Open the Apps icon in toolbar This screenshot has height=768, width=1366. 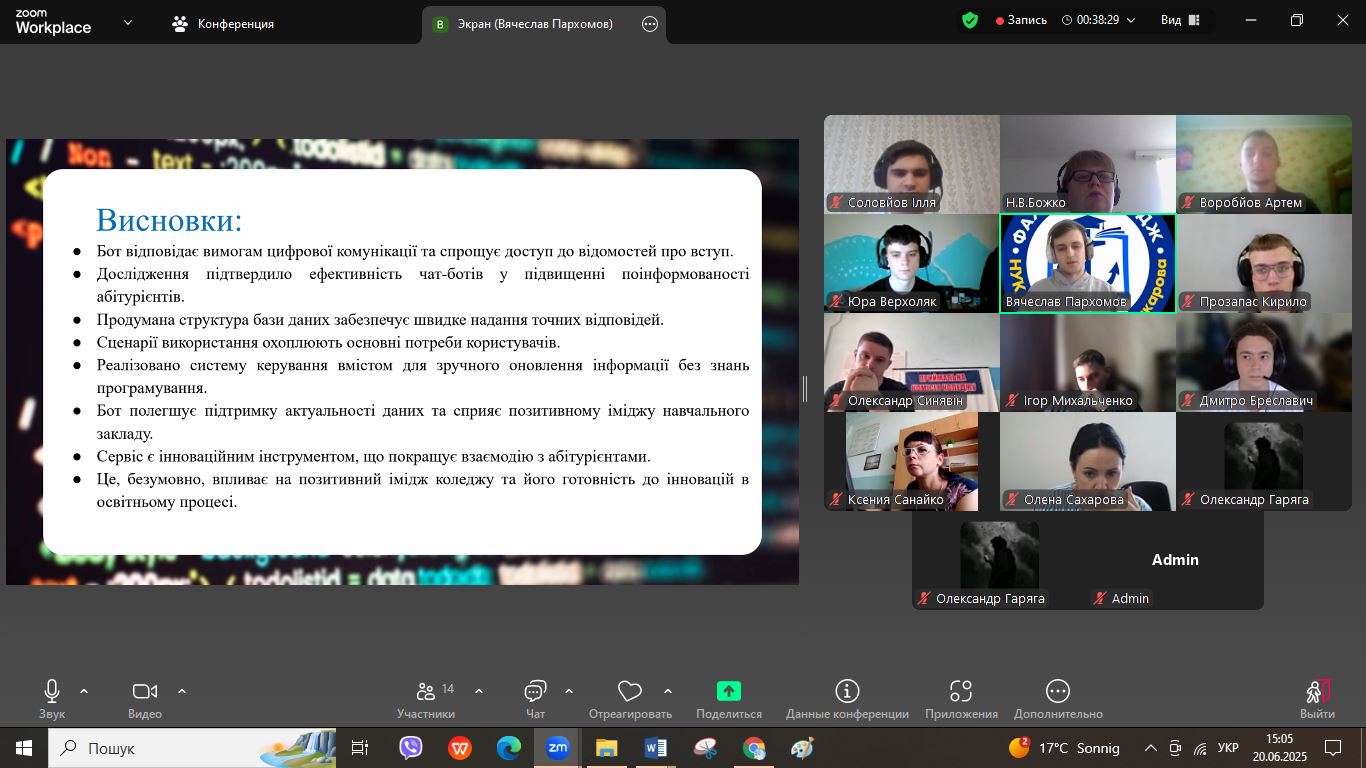click(x=961, y=691)
